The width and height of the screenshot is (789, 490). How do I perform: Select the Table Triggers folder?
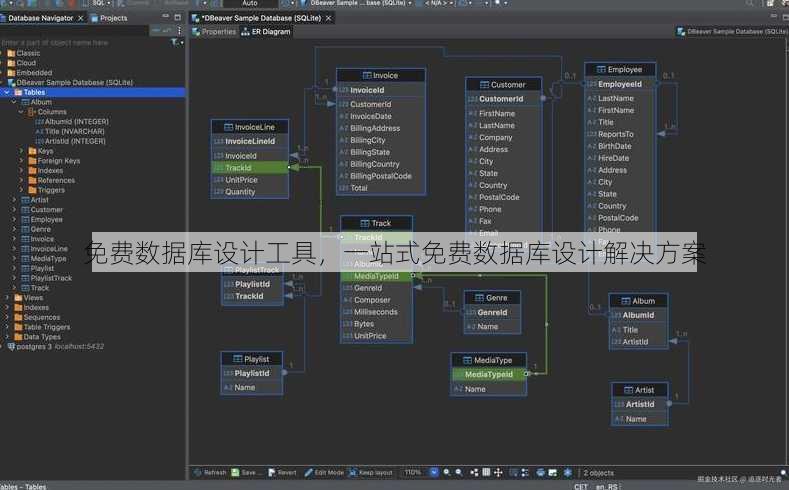pos(42,327)
